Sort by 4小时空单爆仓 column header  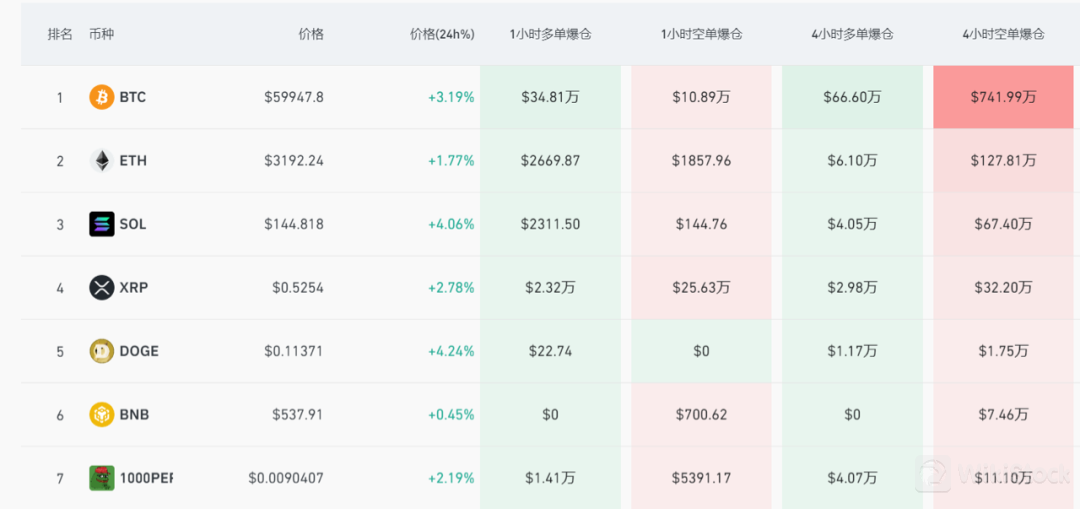pyautogui.click(x=1003, y=34)
